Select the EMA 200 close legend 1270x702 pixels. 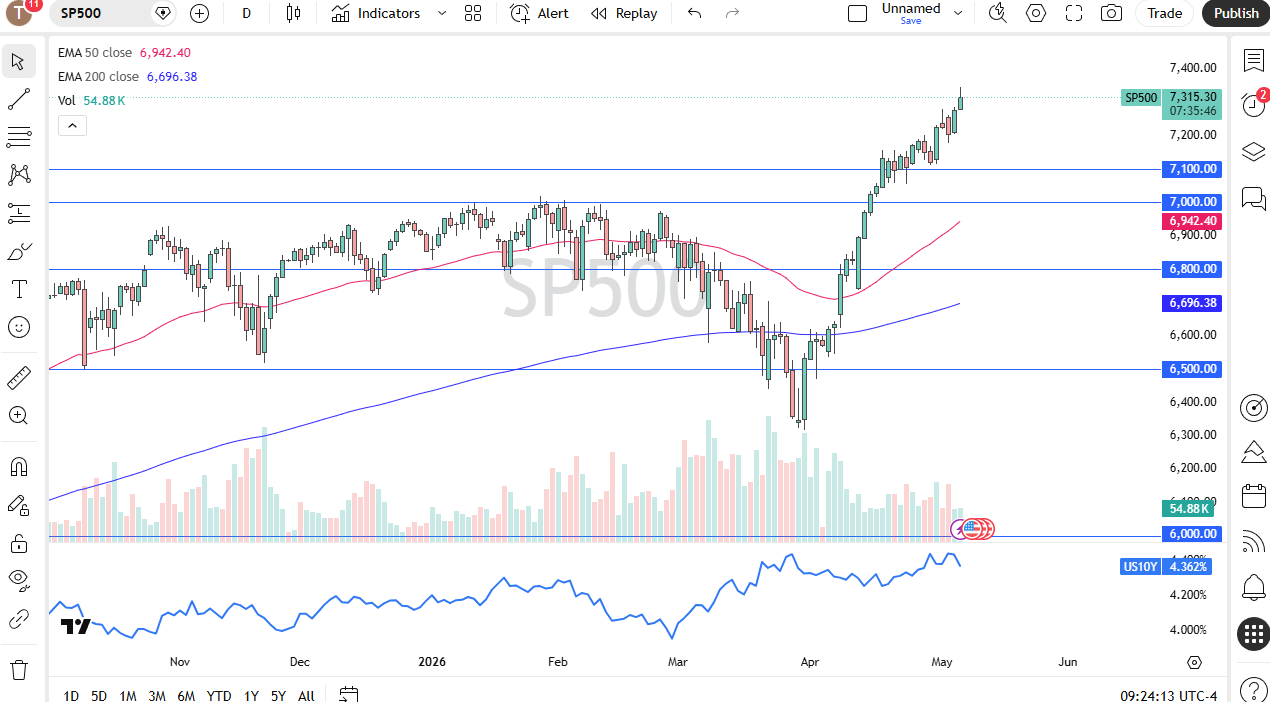(98, 77)
